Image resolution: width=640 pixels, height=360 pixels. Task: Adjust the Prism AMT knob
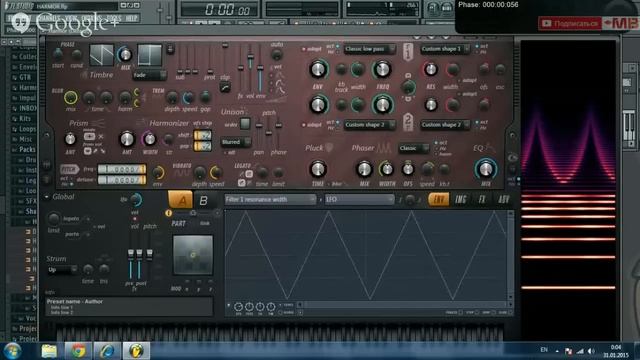70,139
